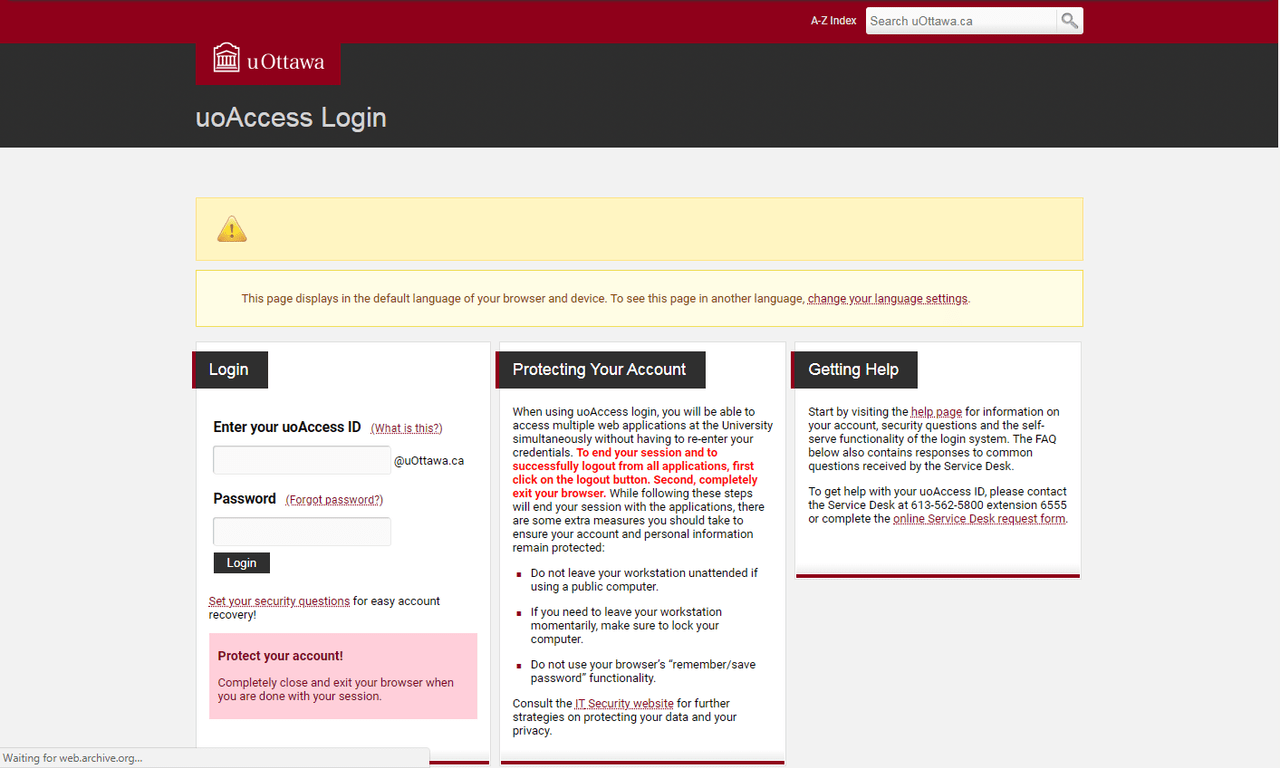1280x768 pixels.
Task: Click the yellow warning triangle icon
Action: pos(231,228)
